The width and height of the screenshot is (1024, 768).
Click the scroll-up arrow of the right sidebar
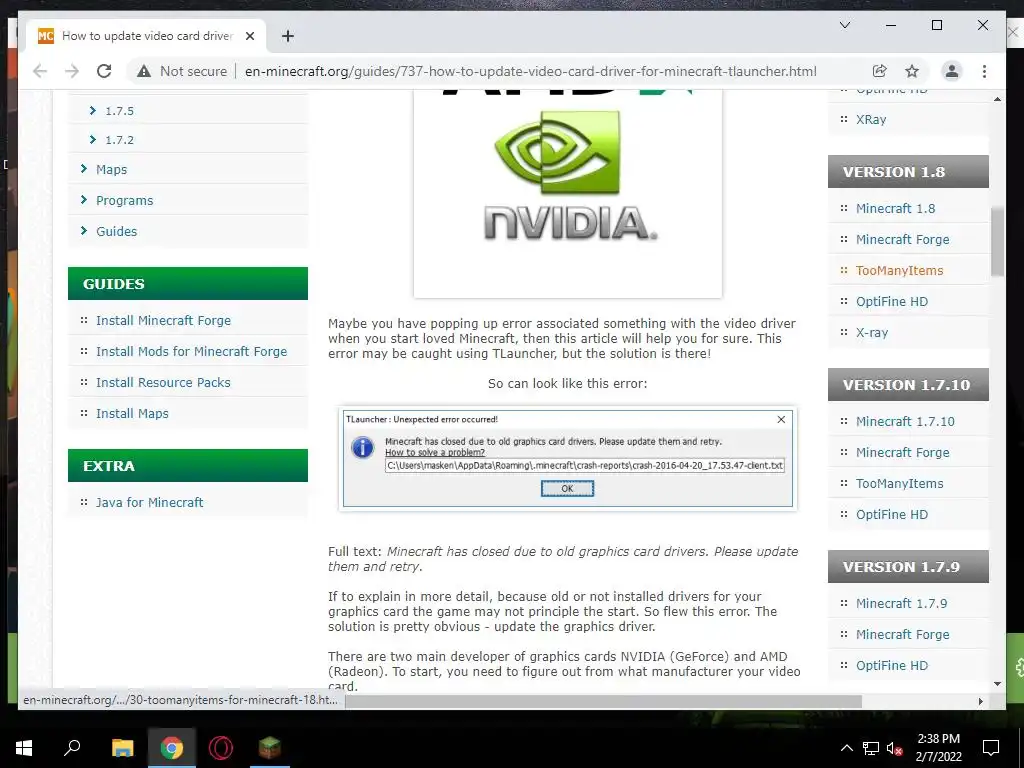tap(997, 99)
